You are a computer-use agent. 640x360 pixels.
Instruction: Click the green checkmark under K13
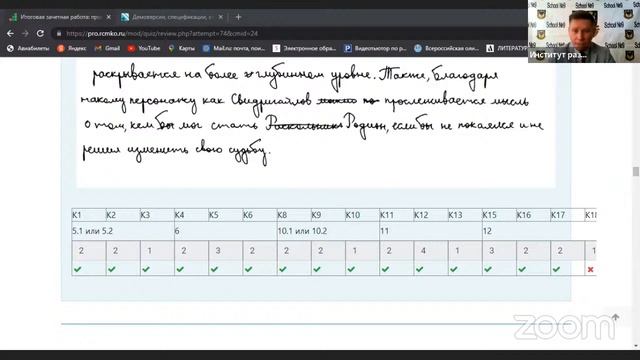tap(453, 269)
